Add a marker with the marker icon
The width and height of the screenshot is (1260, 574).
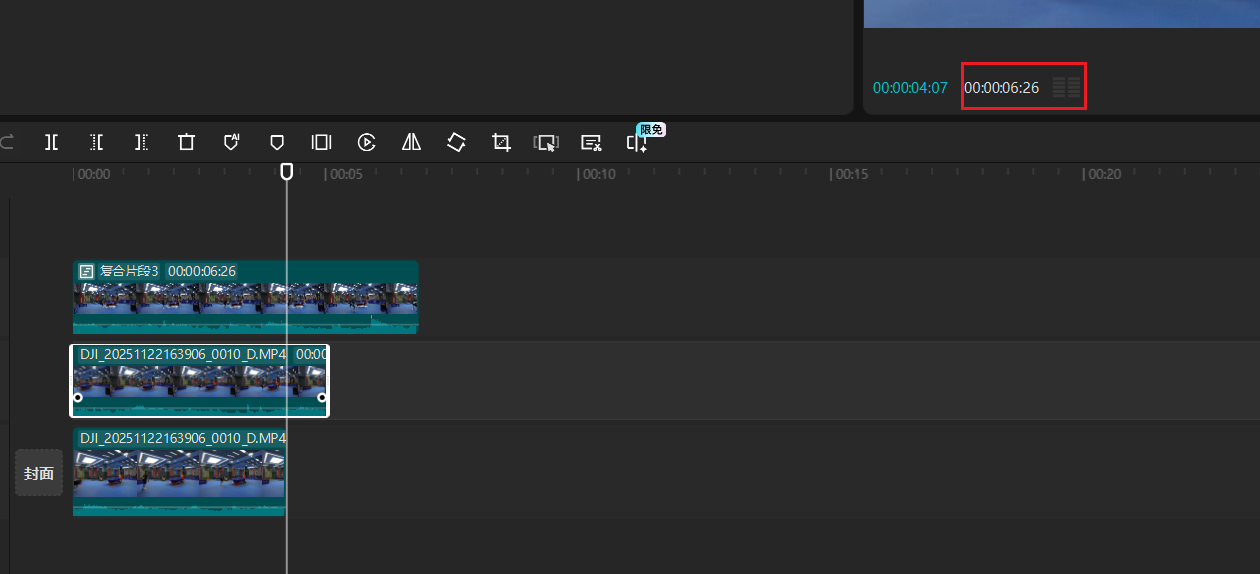[277, 142]
